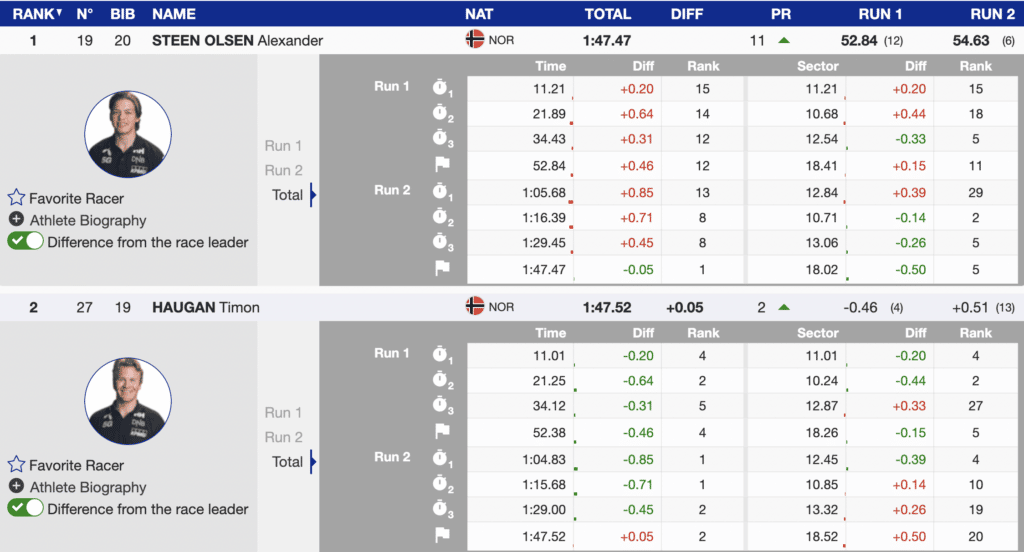Sort results by the RANK column header
This screenshot has width=1024, height=552.
click(36, 14)
